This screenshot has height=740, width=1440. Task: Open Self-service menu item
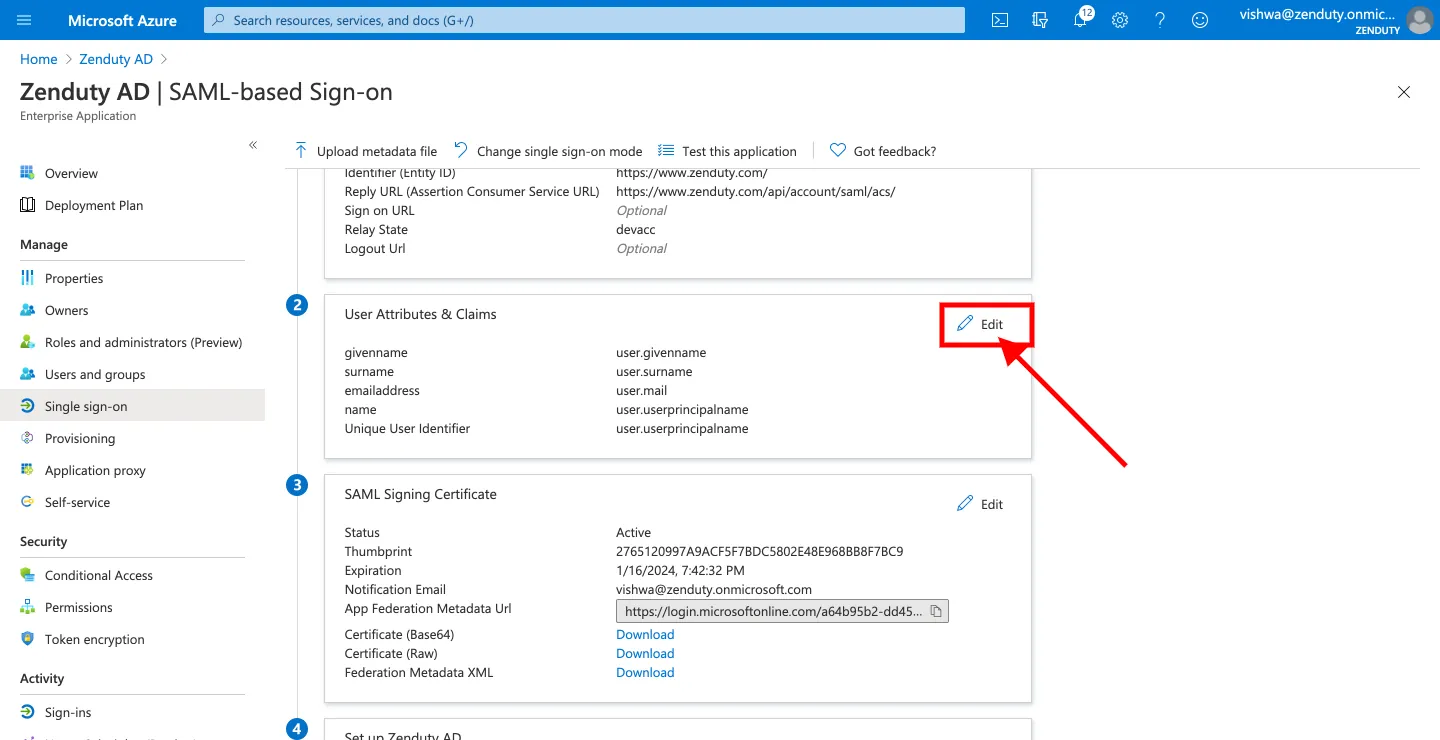click(x=78, y=502)
